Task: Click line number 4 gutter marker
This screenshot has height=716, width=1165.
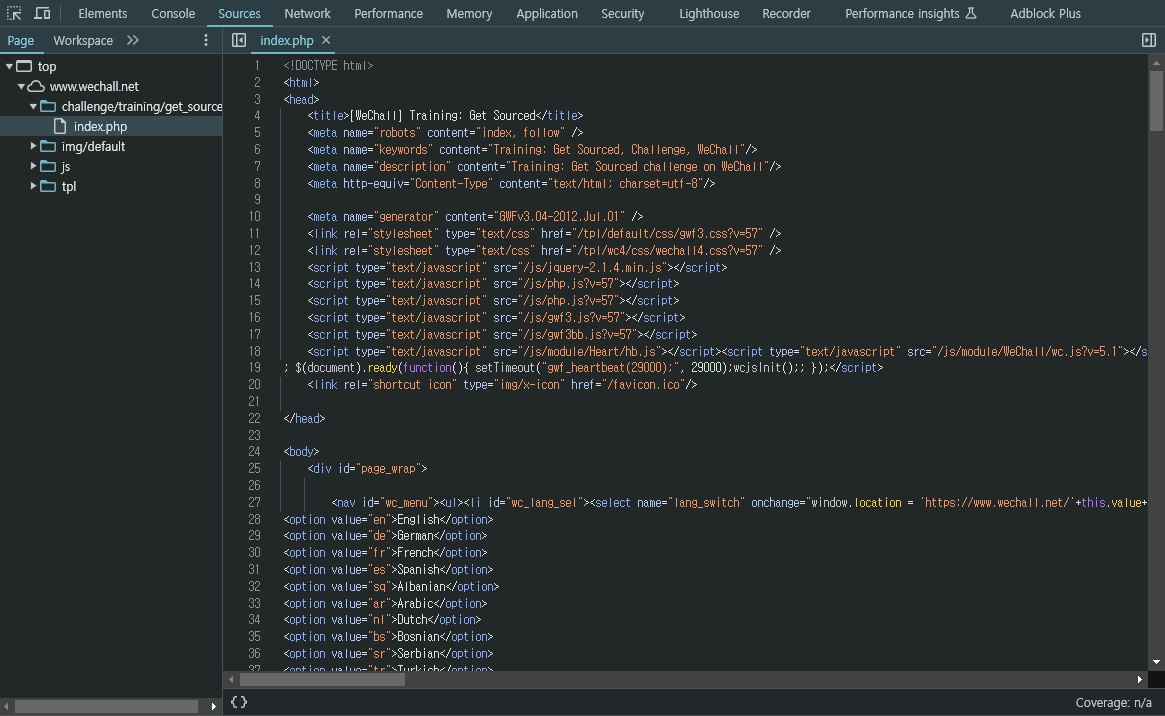Action: point(257,115)
